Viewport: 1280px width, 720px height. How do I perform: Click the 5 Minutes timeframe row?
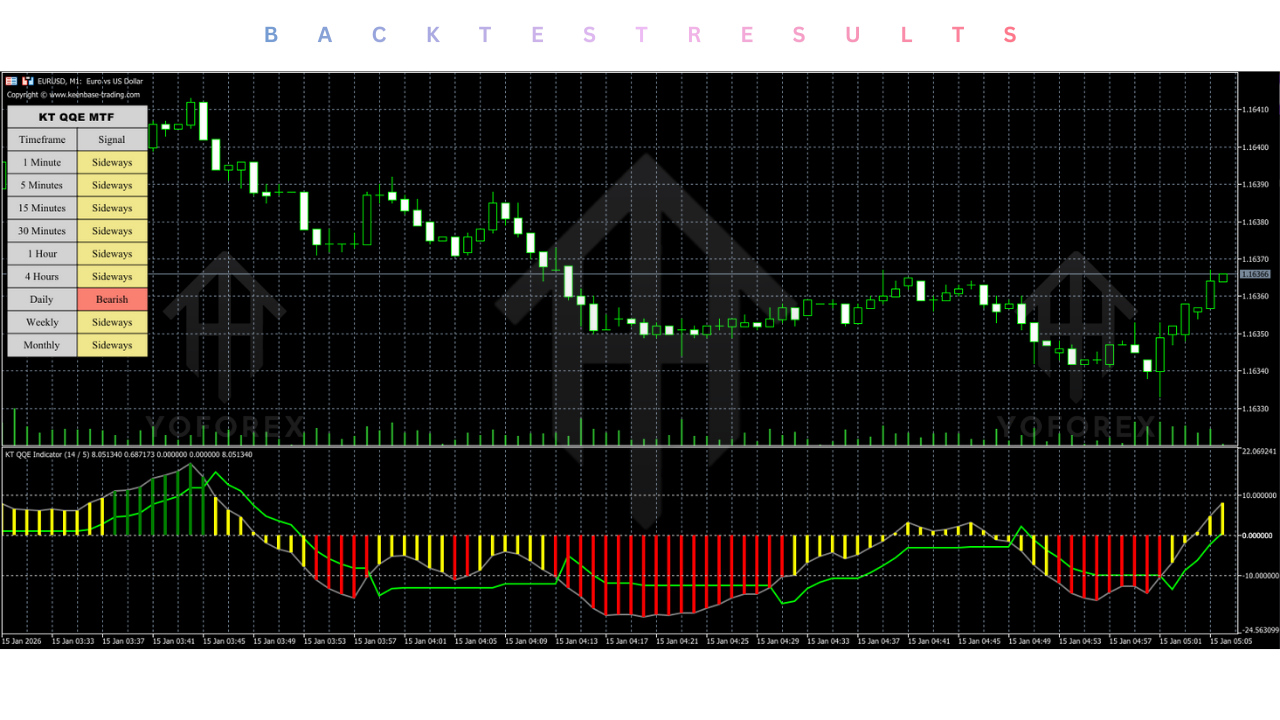tap(41, 185)
